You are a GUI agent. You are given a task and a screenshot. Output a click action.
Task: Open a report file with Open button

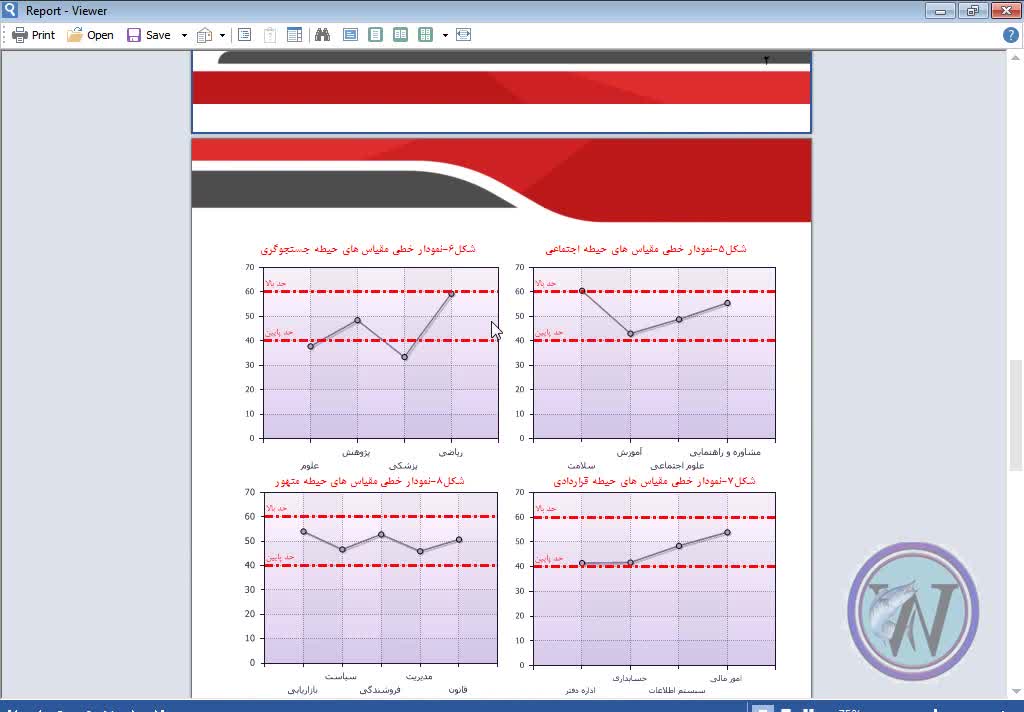click(x=90, y=35)
